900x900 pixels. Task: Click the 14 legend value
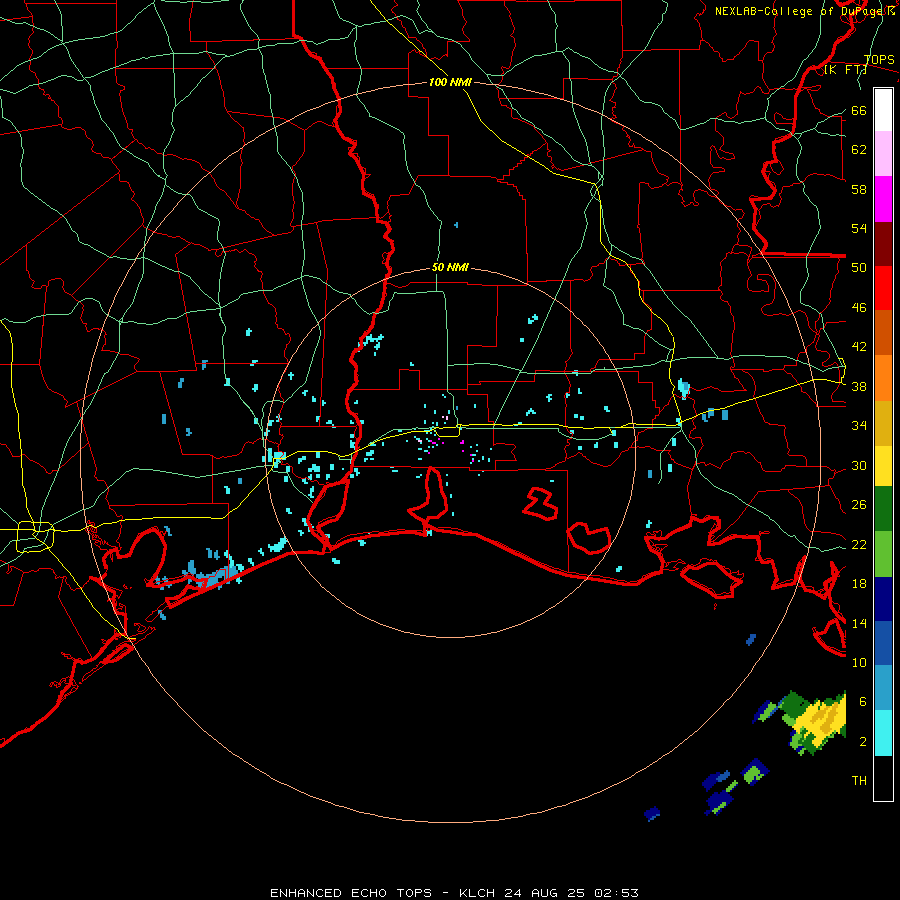859,623
